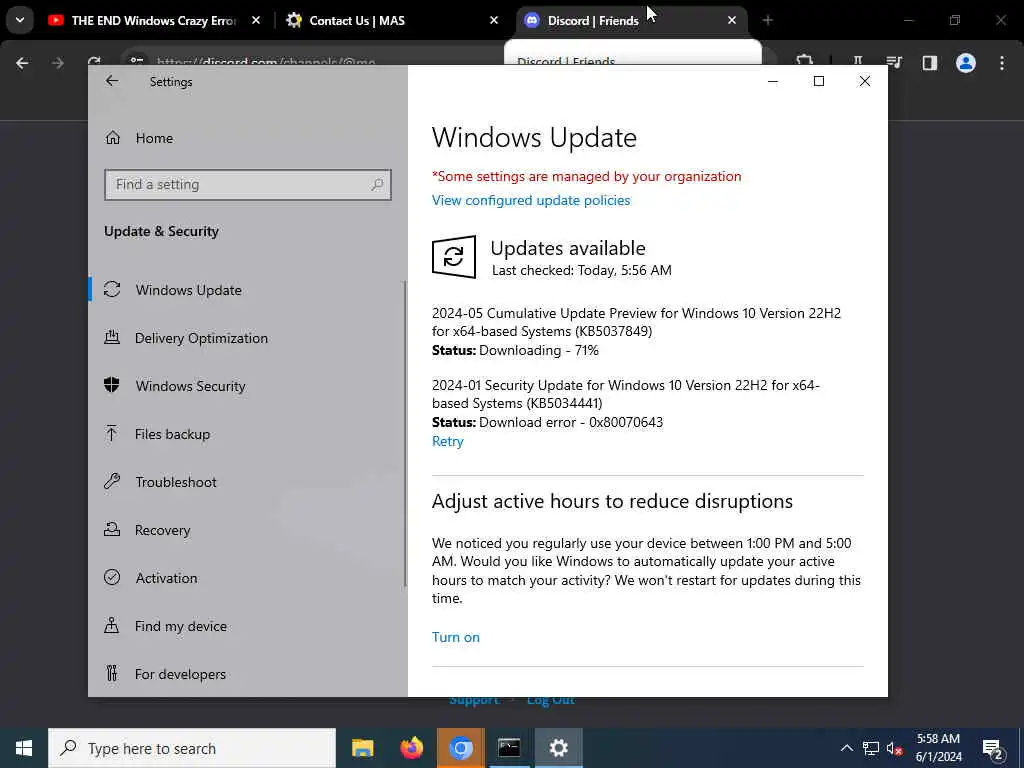The image size is (1024, 768).
Task: Click the Find my device person icon
Action: pos(112,626)
